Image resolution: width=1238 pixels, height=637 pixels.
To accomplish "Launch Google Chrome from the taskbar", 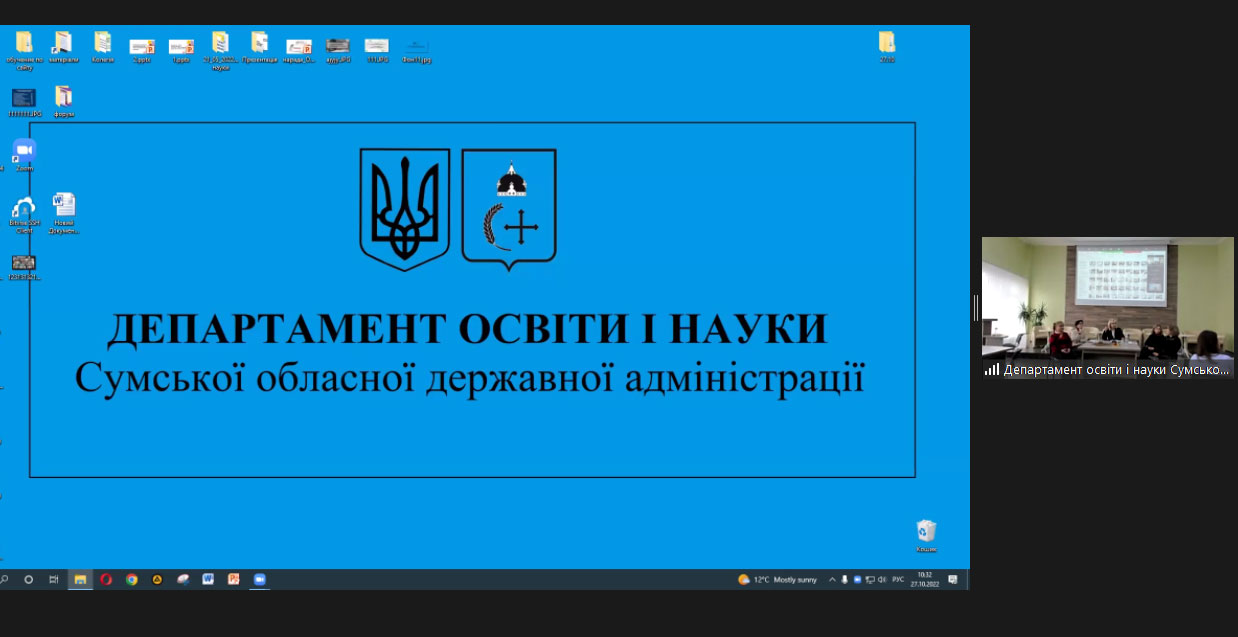I will coord(132,579).
